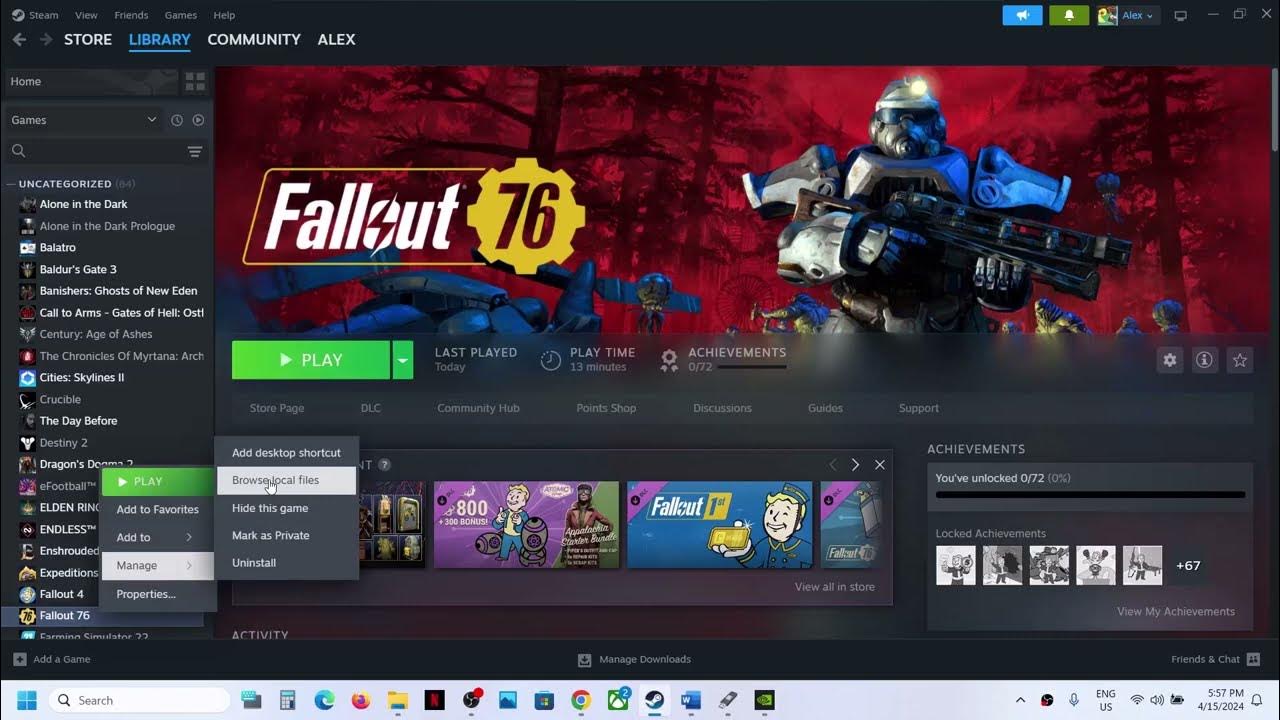Expand the Add to submenu

pos(157,537)
